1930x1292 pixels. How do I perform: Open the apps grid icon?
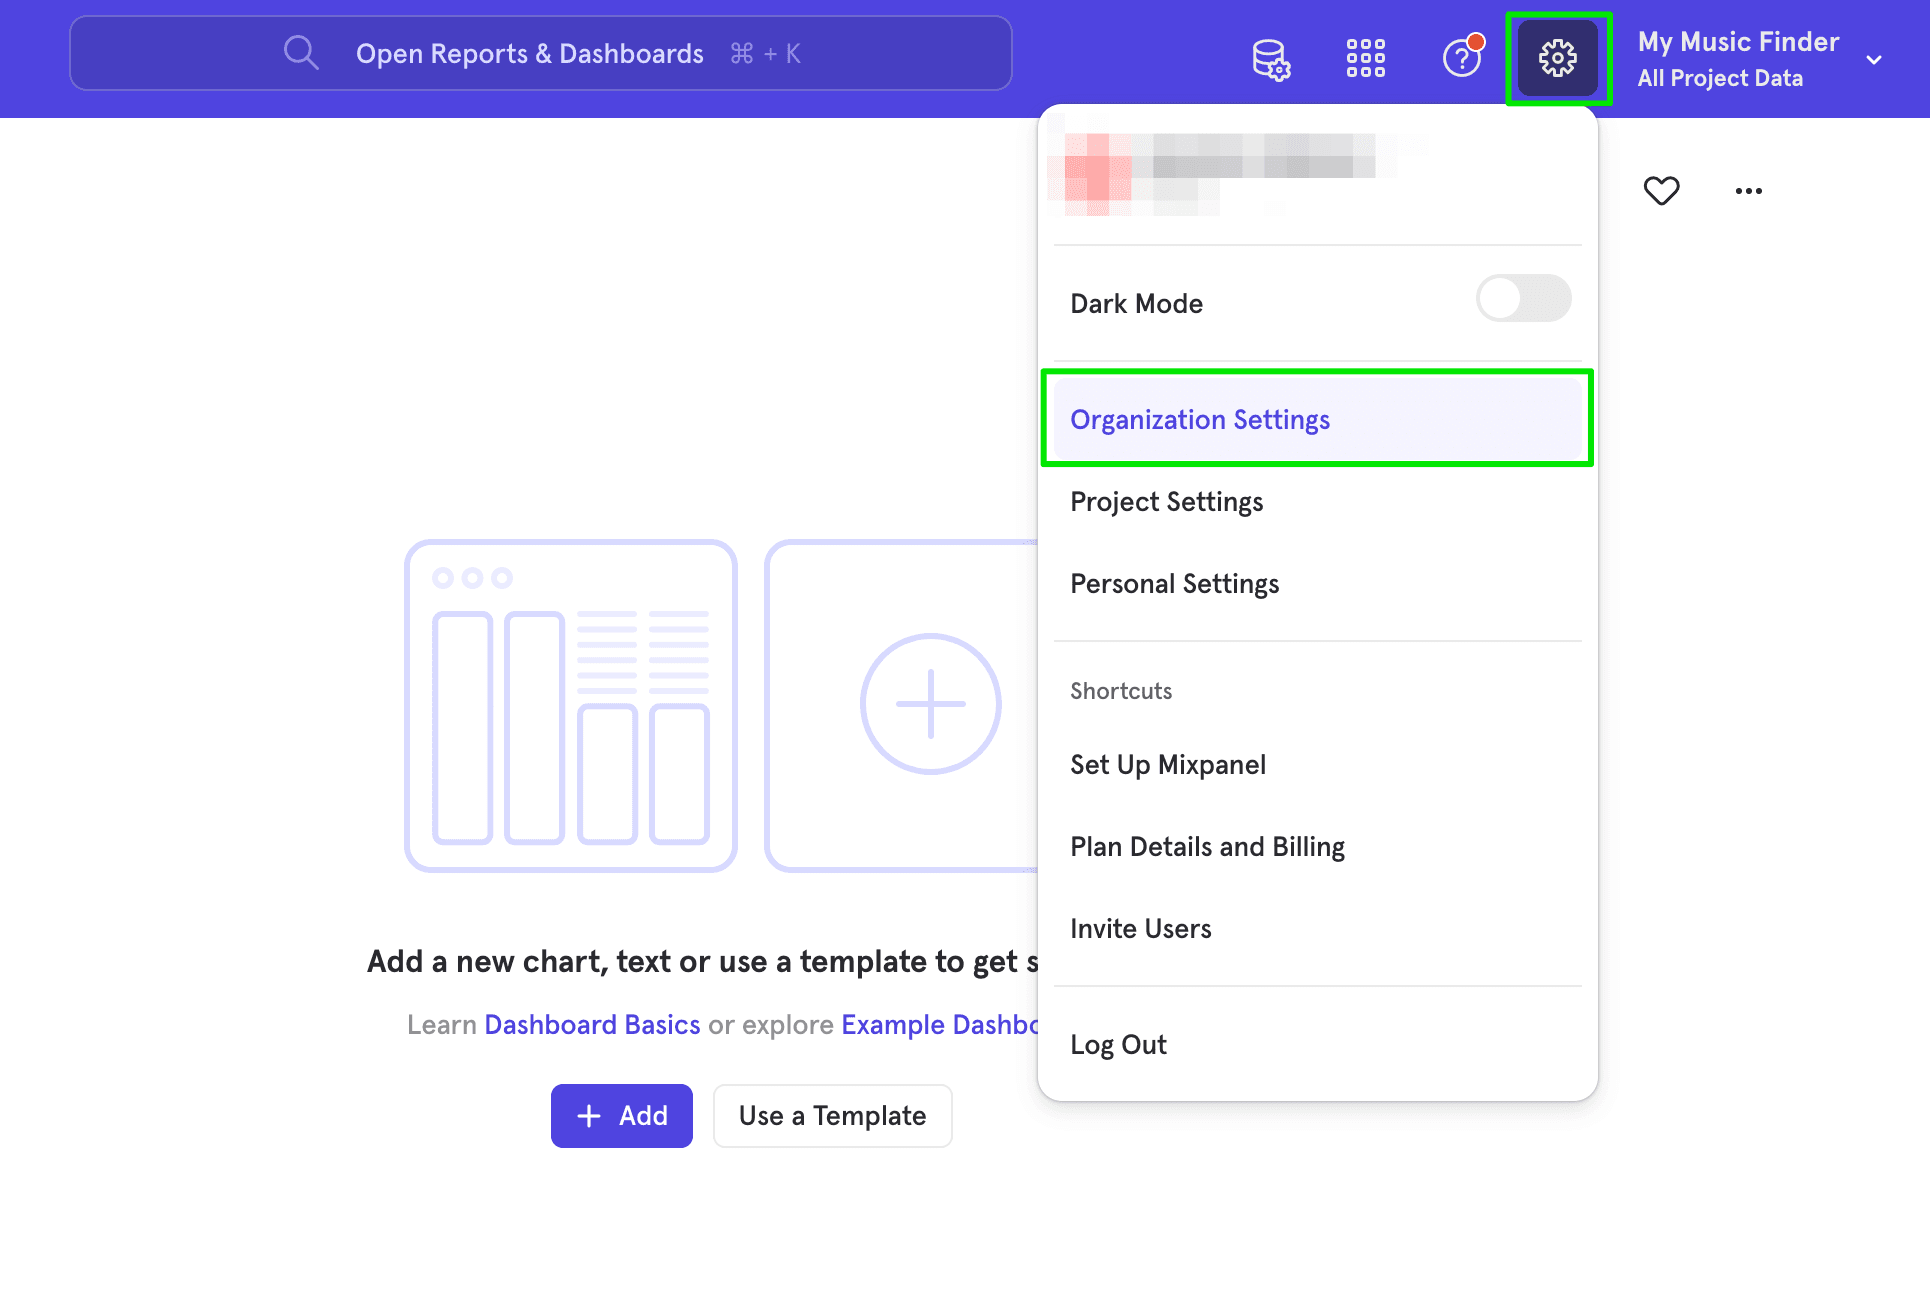click(x=1365, y=58)
